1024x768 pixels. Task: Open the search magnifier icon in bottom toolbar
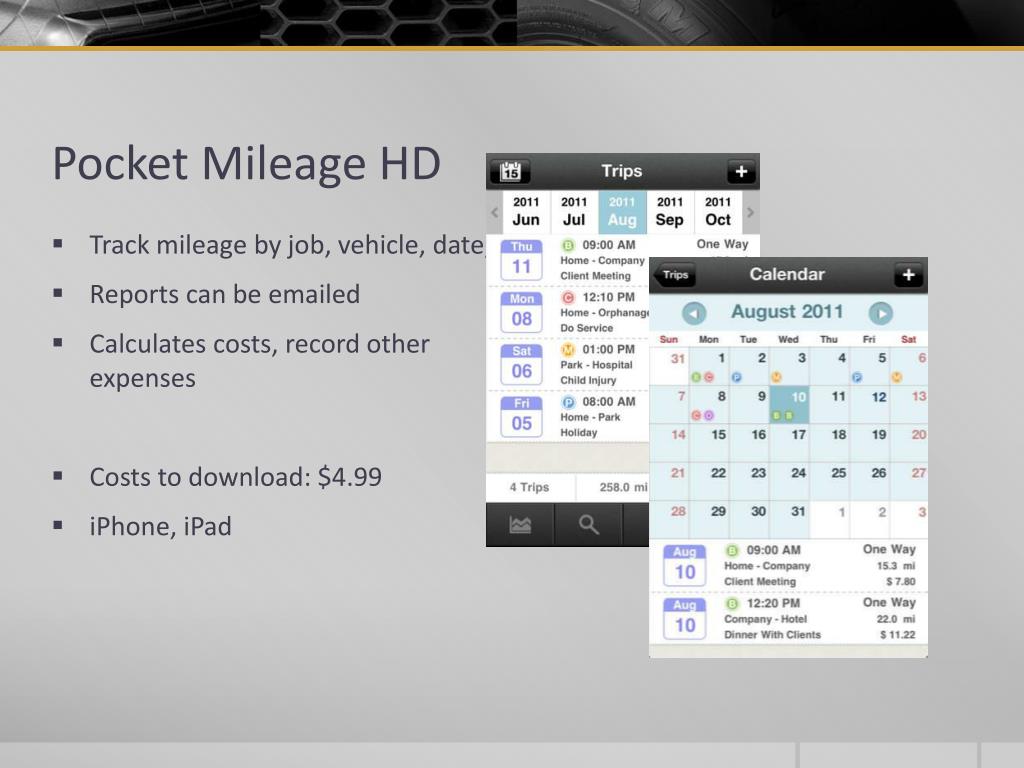[588, 524]
